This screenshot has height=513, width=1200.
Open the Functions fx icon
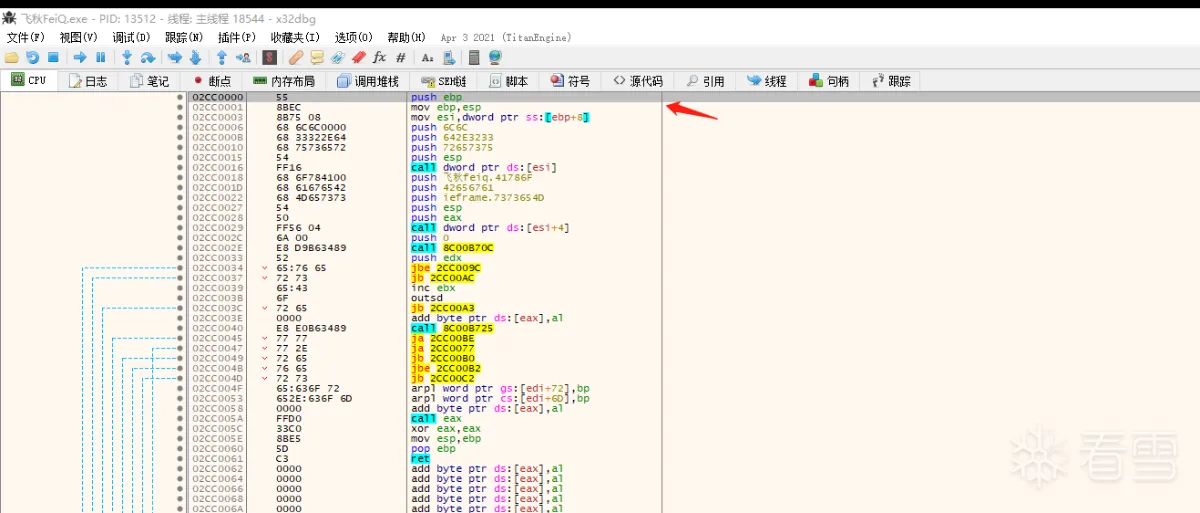pyautogui.click(x=379, y=57)
